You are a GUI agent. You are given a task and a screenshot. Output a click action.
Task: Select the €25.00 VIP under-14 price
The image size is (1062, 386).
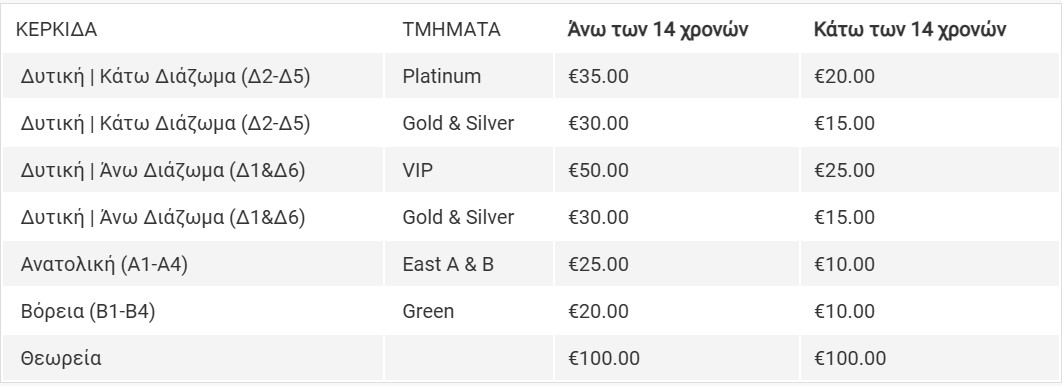tap(845, 171)
